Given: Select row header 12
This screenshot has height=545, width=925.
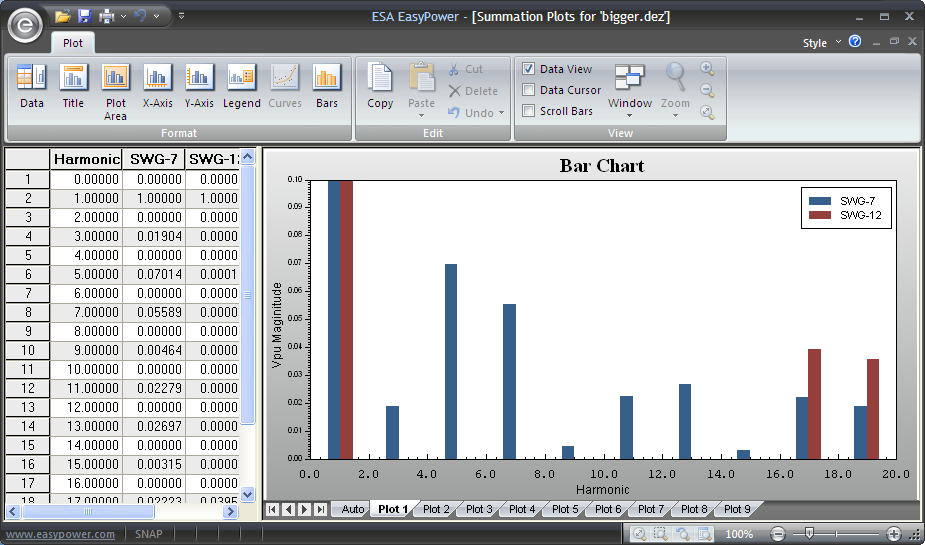Looking at the screenshot, I should [x=28, y=388].
